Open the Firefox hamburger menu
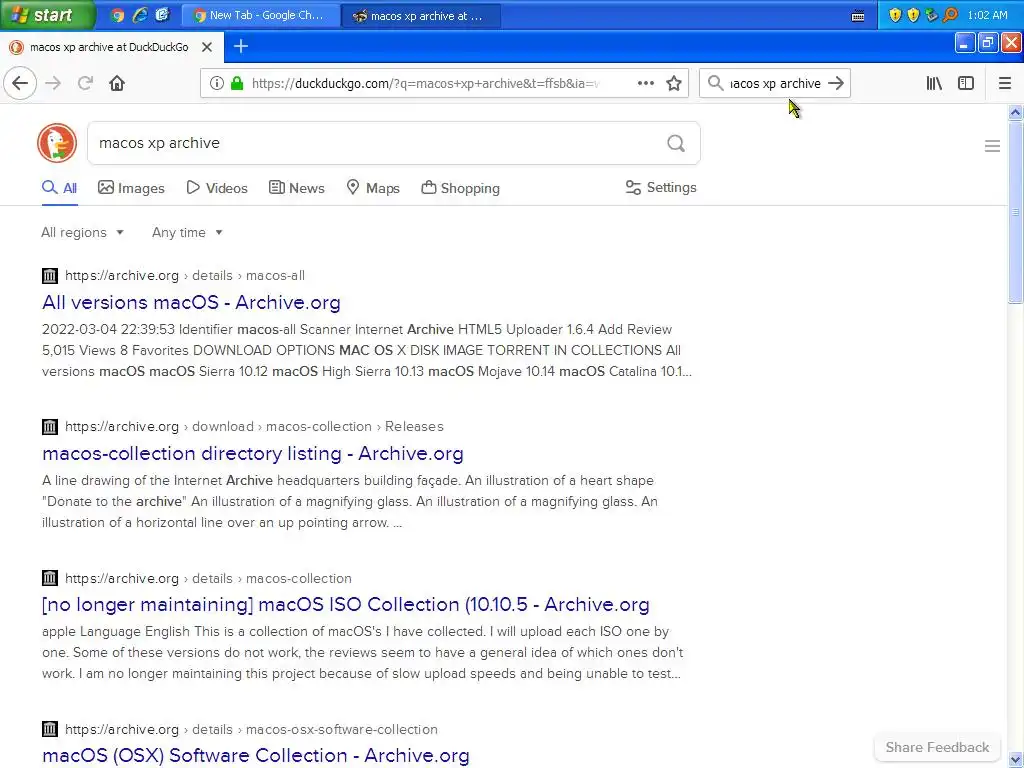This screenshot has width=1024, height=768. tap(1004, 83)
